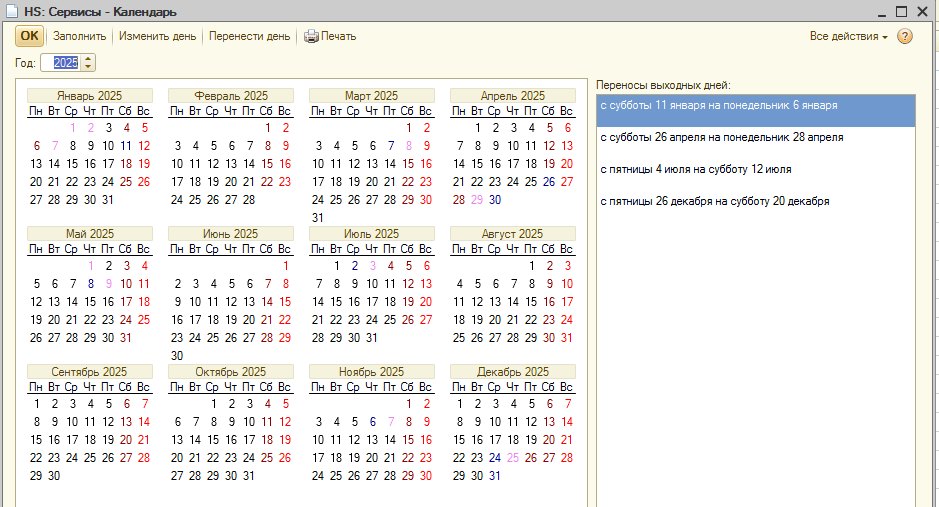Select day 20 in Декабрь 2025
The width and height of the screenshot is (939, 507).
point(549,440)
